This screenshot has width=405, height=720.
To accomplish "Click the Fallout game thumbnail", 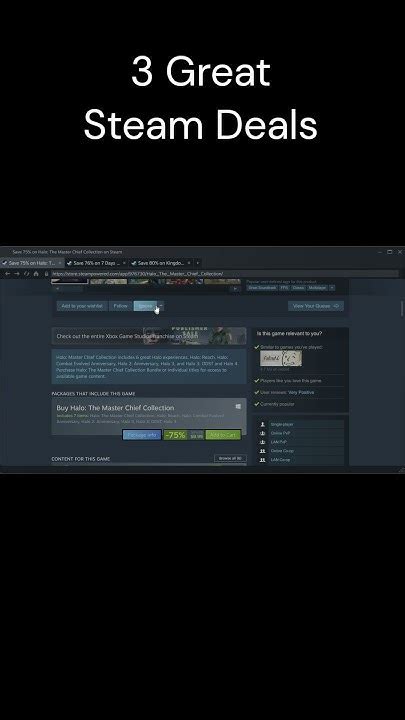I will tap(281, 358).
